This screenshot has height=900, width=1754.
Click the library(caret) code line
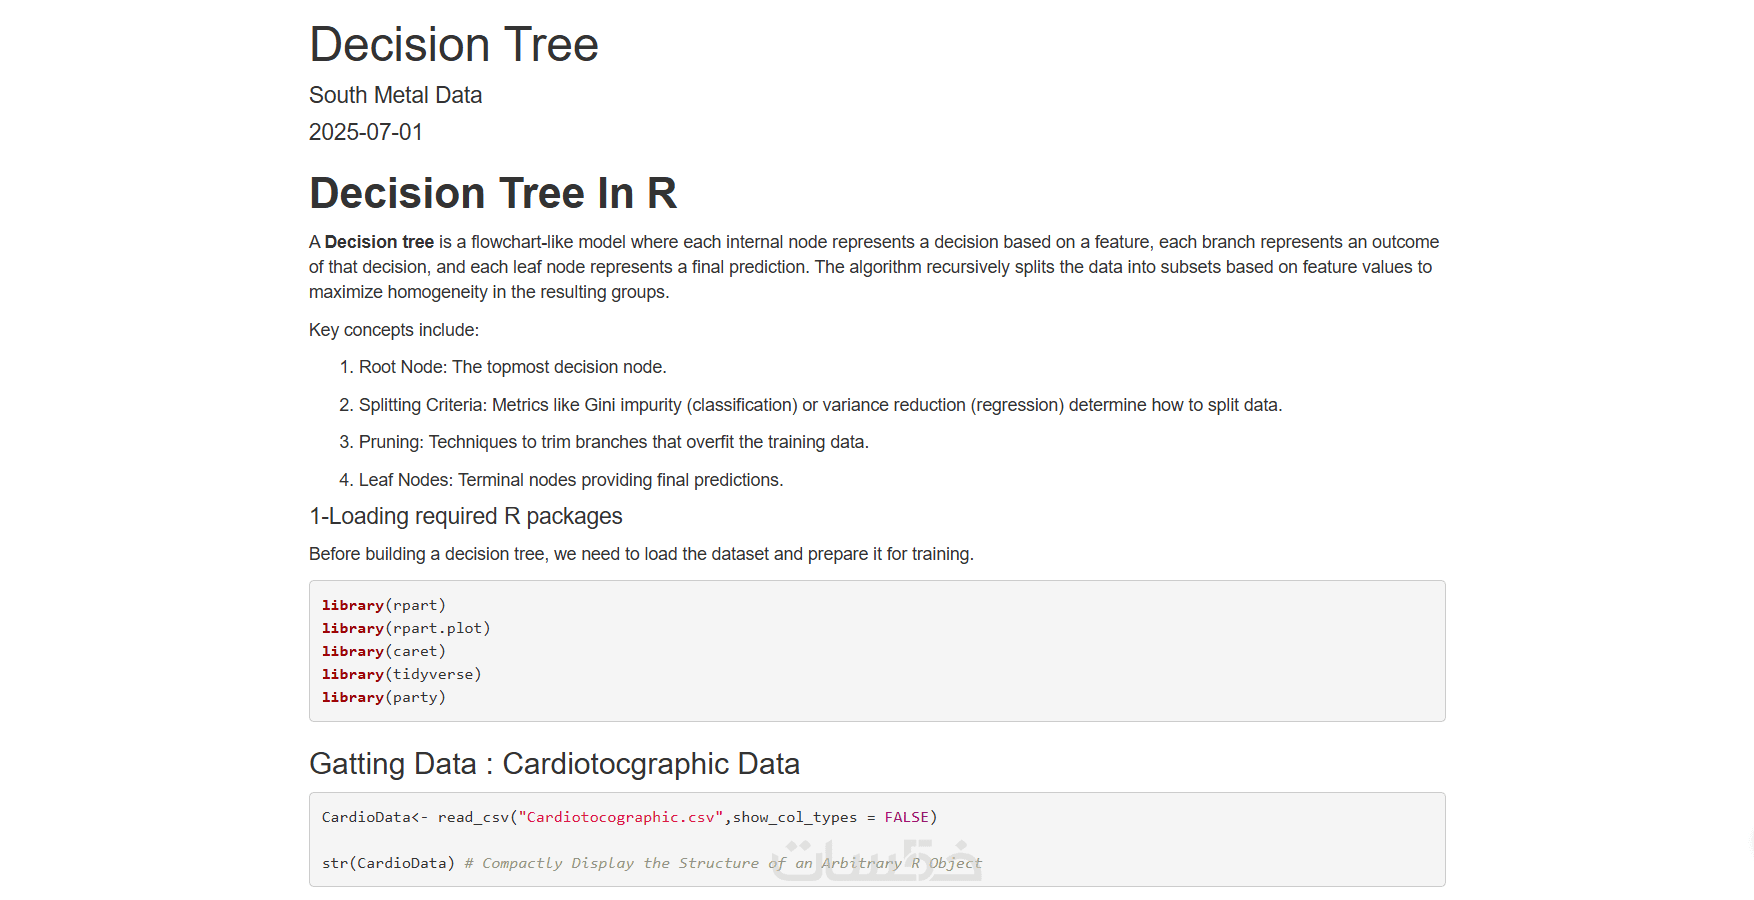tap(384, 651)
